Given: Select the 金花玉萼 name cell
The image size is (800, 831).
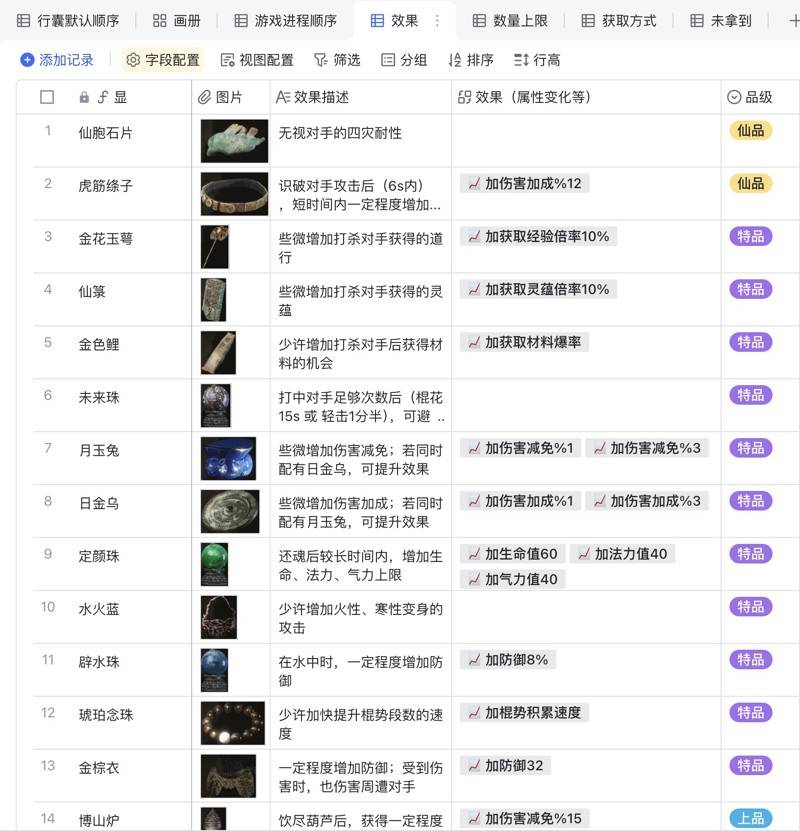Looking at the screenshot, I should [106, 238].
